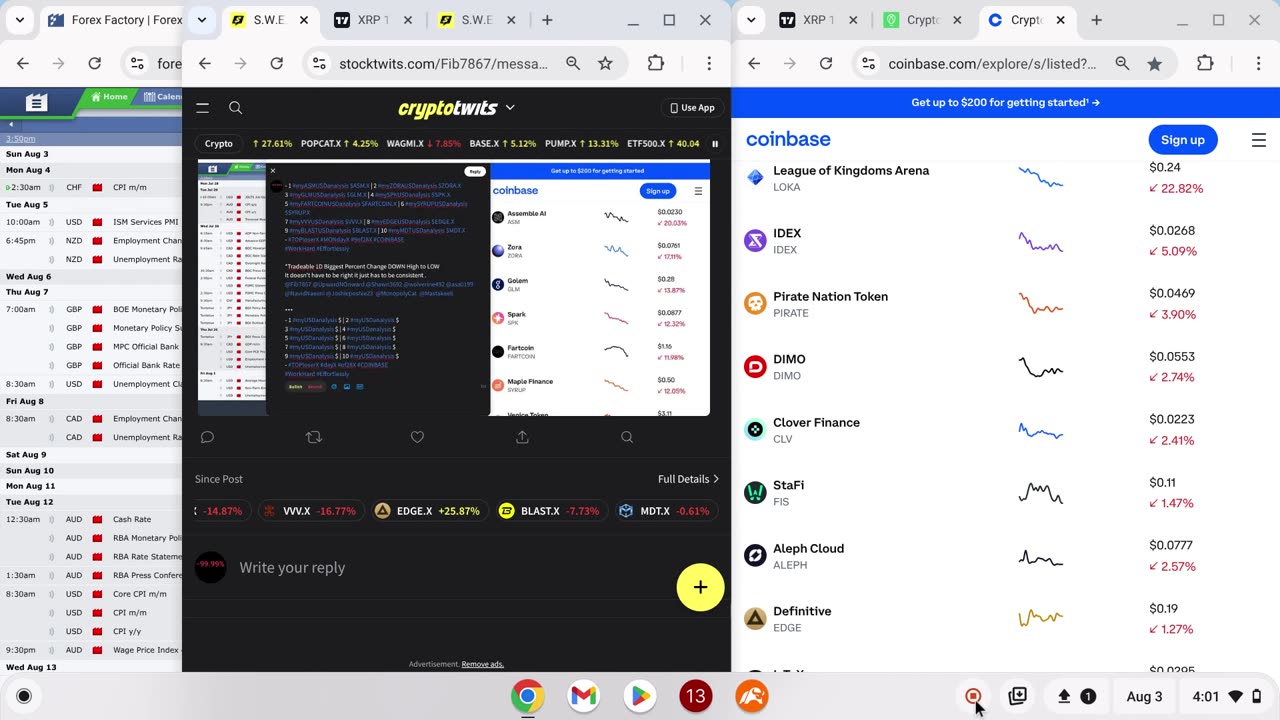Open Gmail from the shelf
The width and height of the screenshot is (1280, 720).
584,696
